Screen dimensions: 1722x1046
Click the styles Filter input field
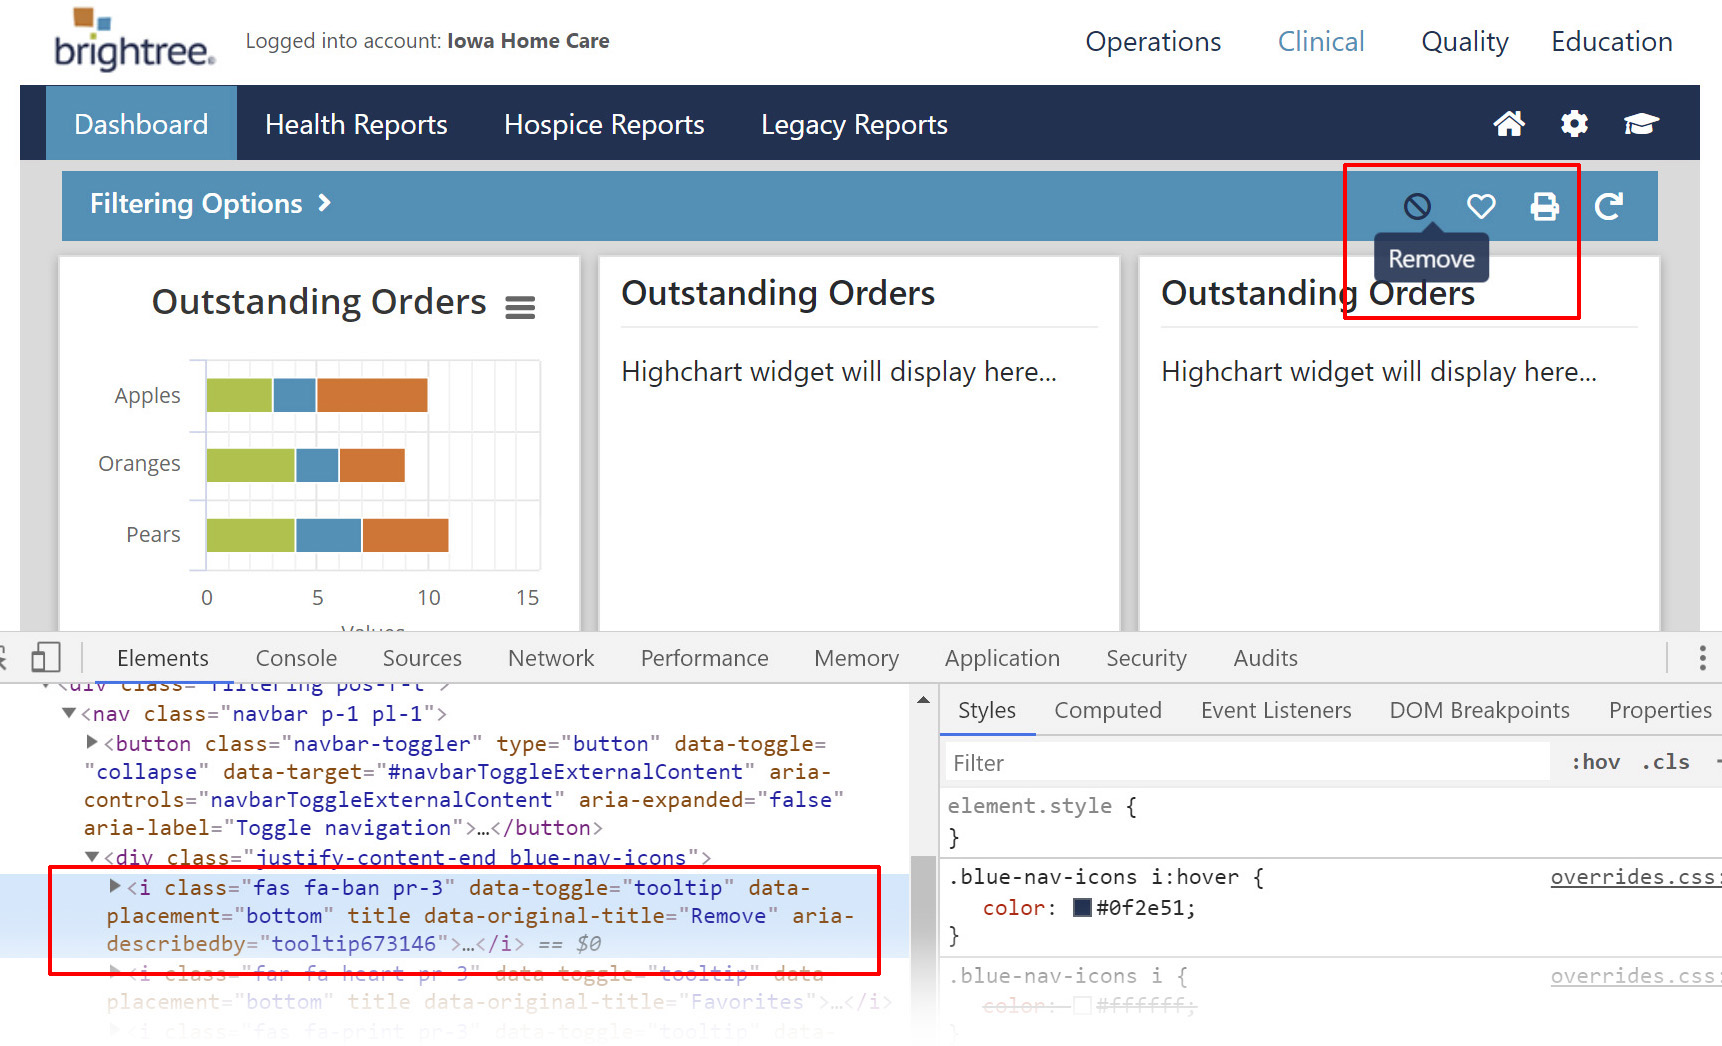click(1247, 763)
